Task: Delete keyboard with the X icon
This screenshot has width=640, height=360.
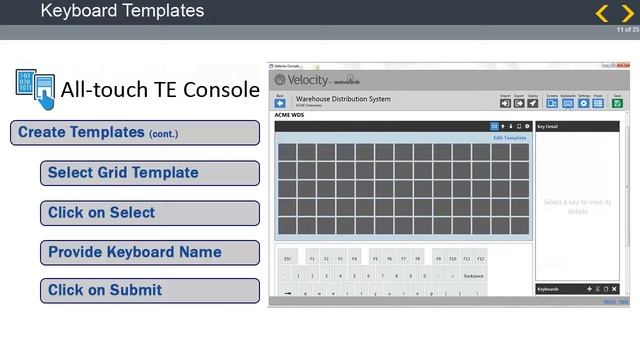Action: pyautogui.click(x=614, y=289)
